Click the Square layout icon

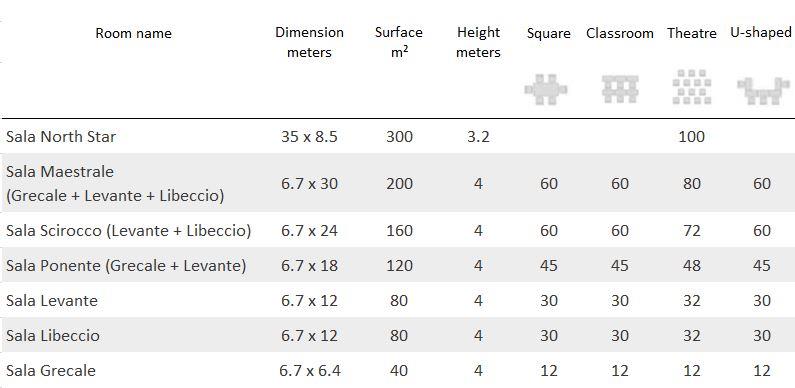546,90
